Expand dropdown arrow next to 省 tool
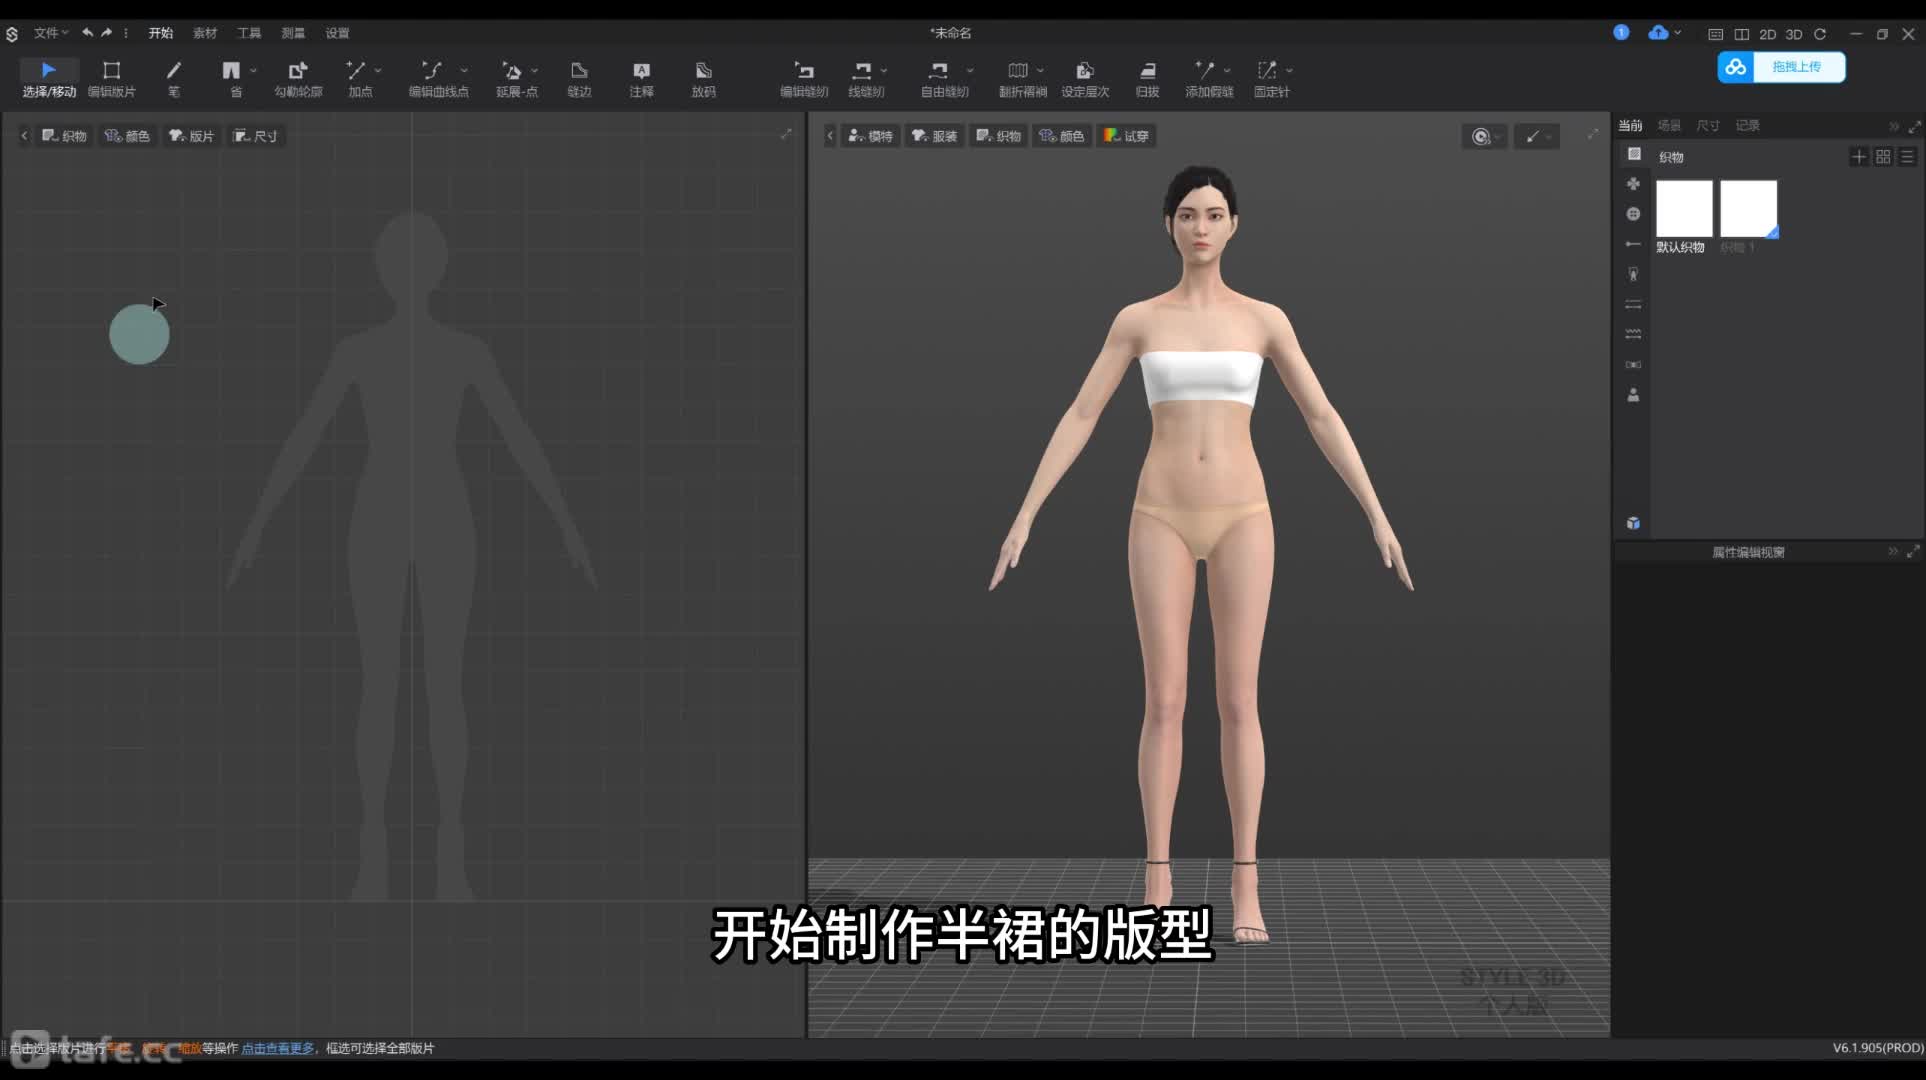 click(x=254, y=70)
